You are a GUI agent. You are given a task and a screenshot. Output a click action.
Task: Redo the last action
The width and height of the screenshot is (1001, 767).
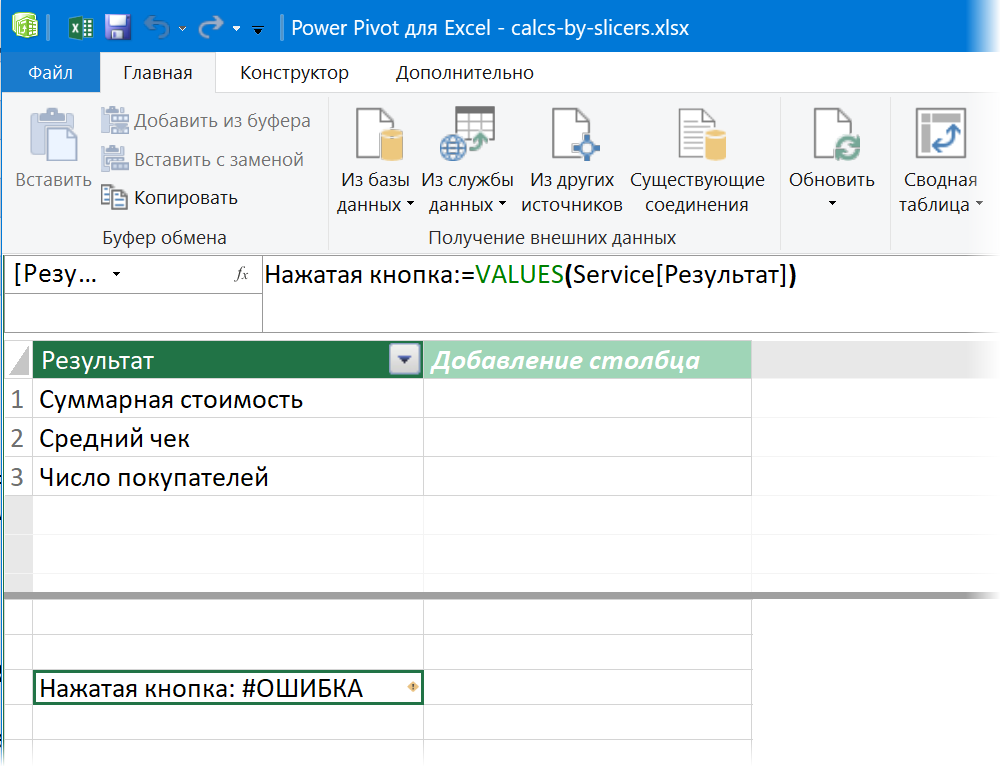point(211,27)
